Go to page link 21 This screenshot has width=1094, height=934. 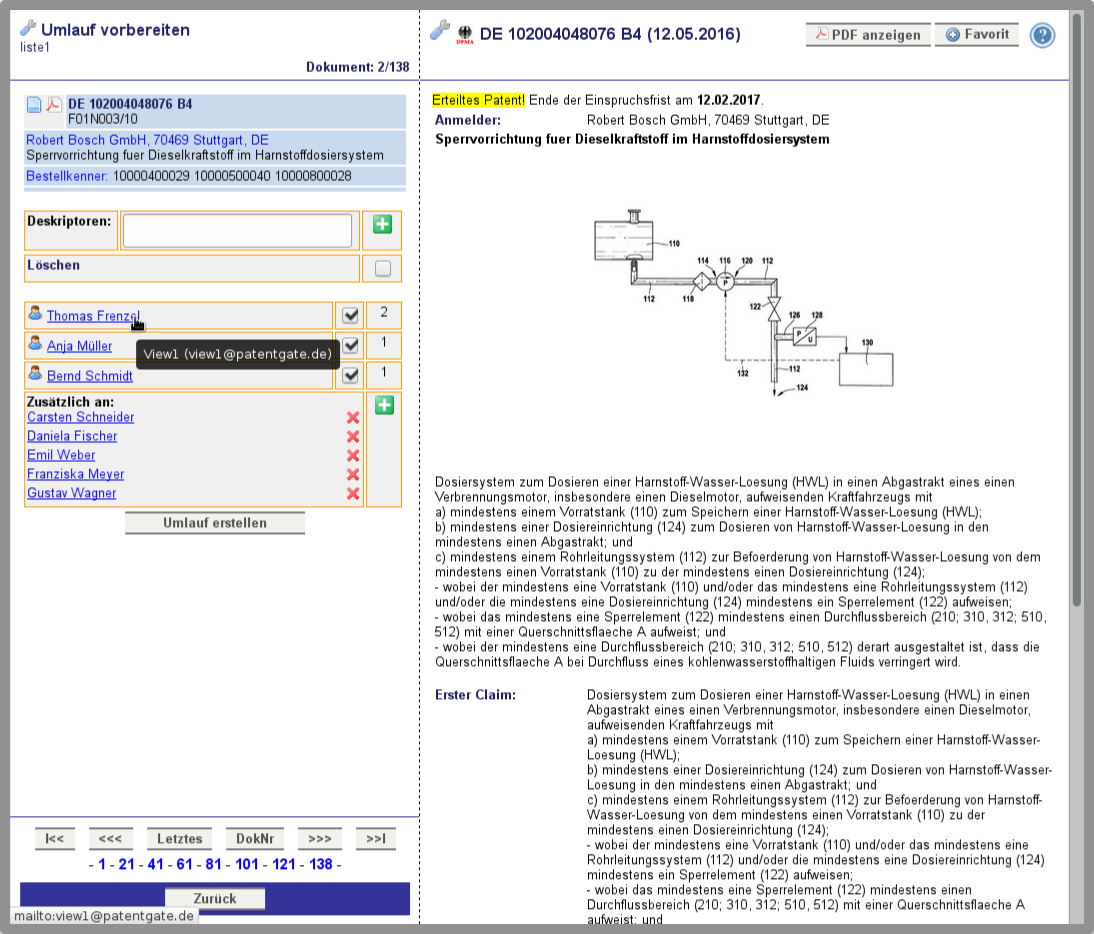click(126, 864)
